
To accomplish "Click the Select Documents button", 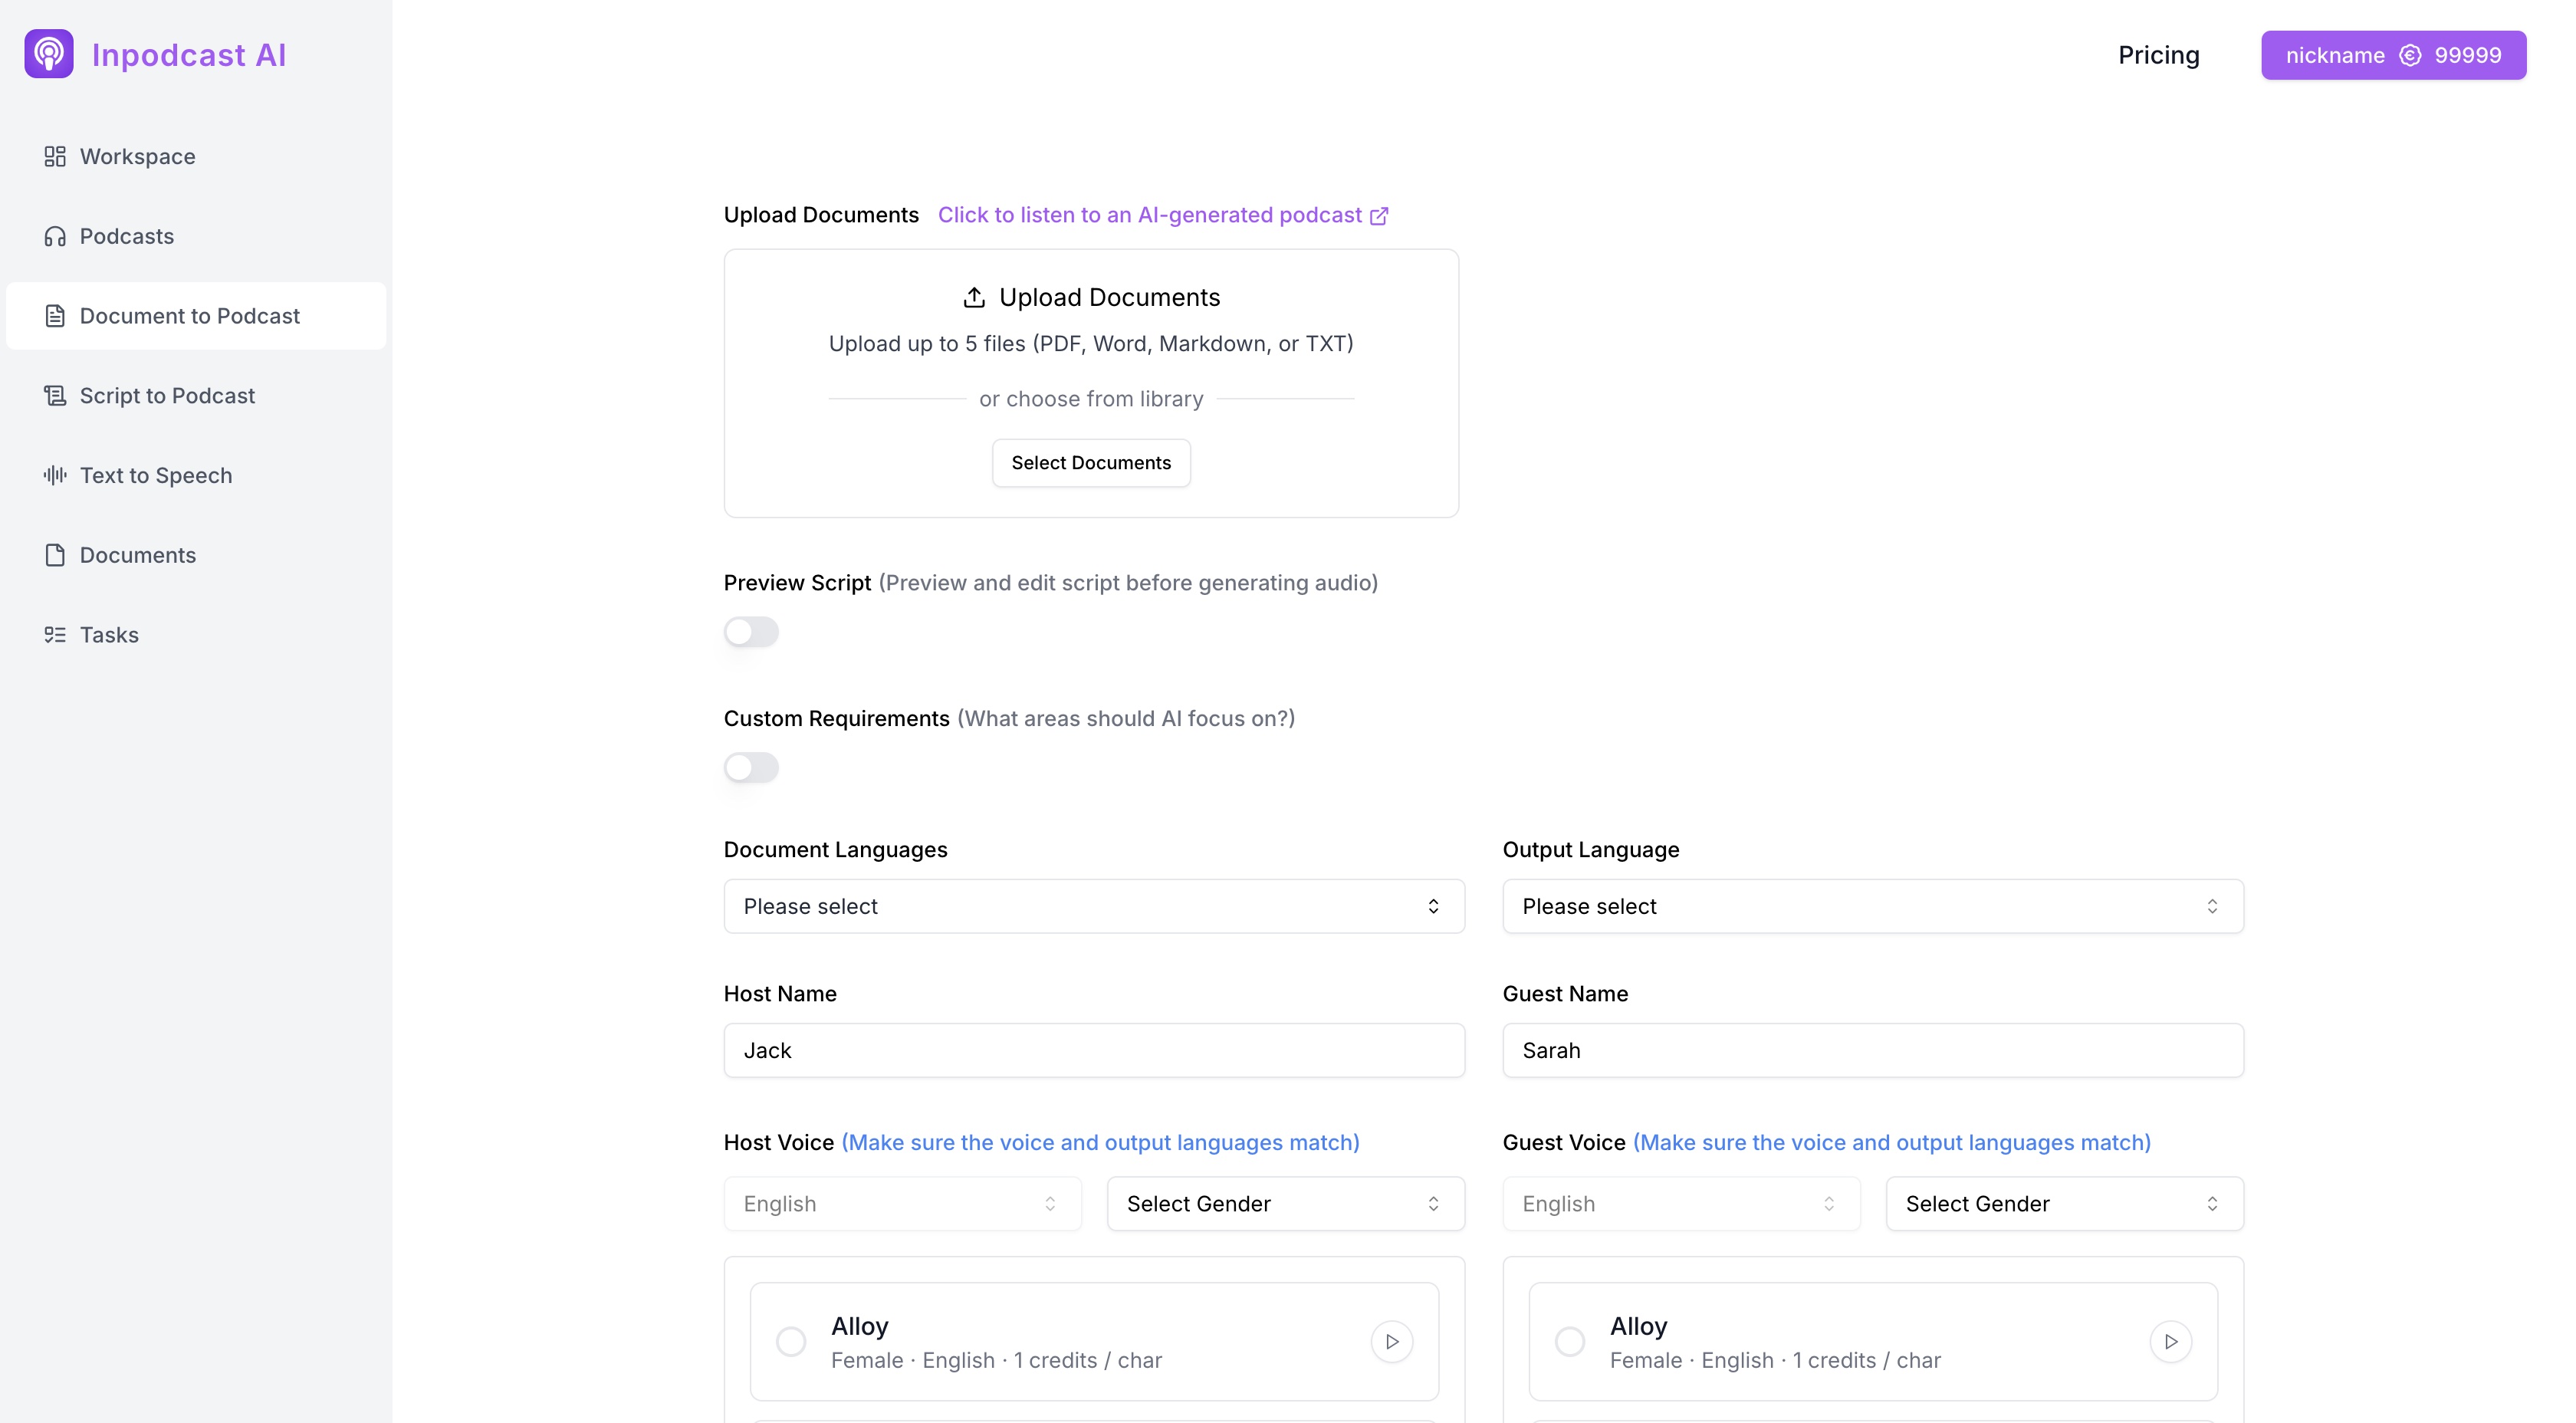I will (1091, 462).
